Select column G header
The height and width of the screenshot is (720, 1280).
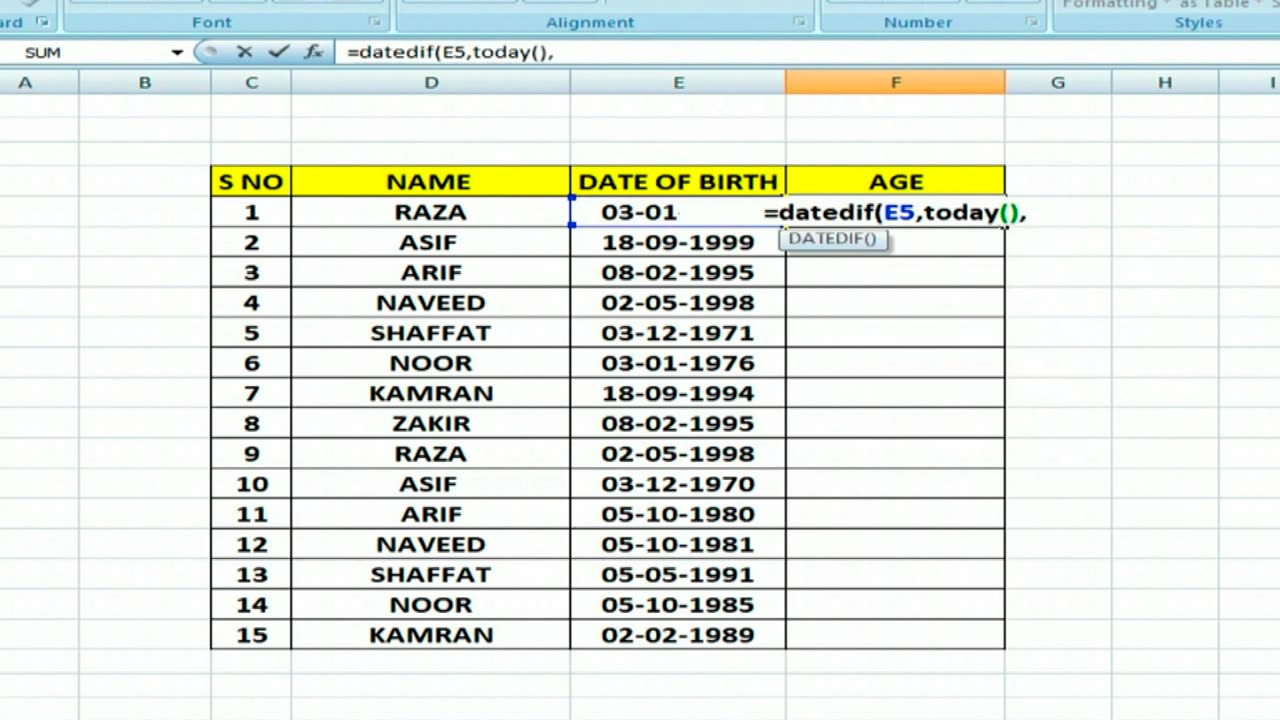click(1058, 83)
